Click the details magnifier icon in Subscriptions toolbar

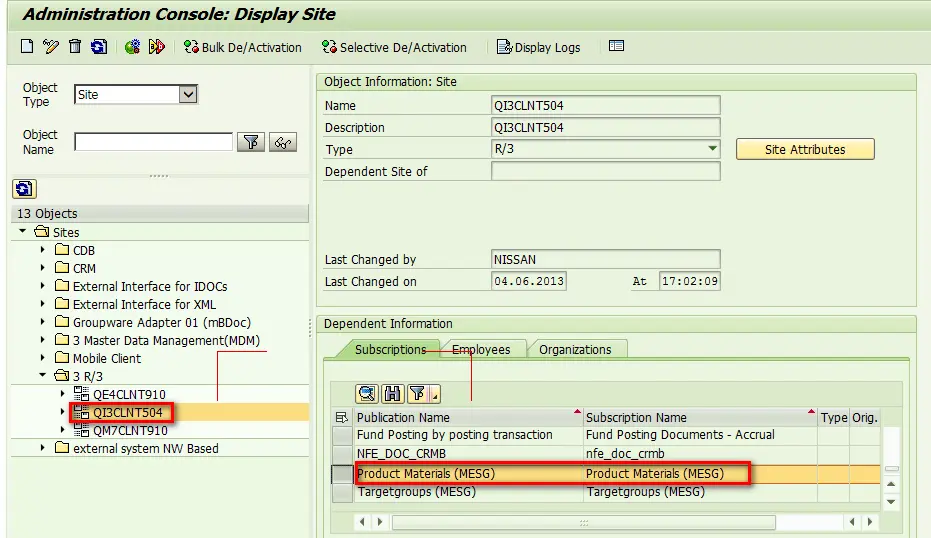coord(367,393)
